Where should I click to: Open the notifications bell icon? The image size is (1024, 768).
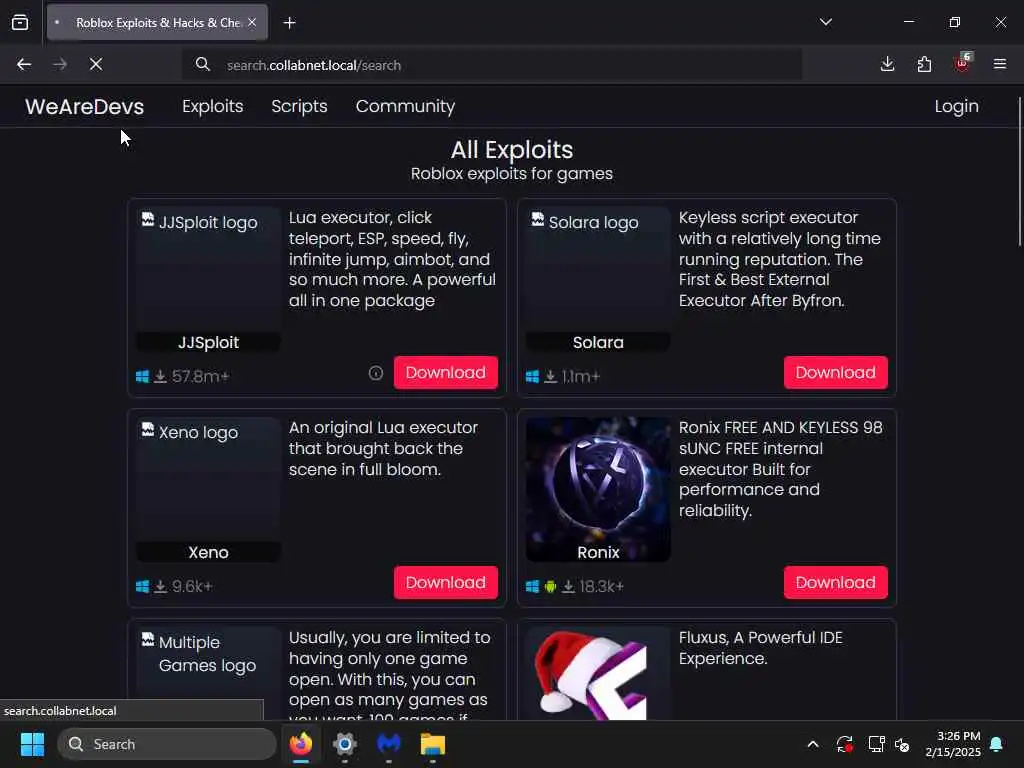point(997,744)
